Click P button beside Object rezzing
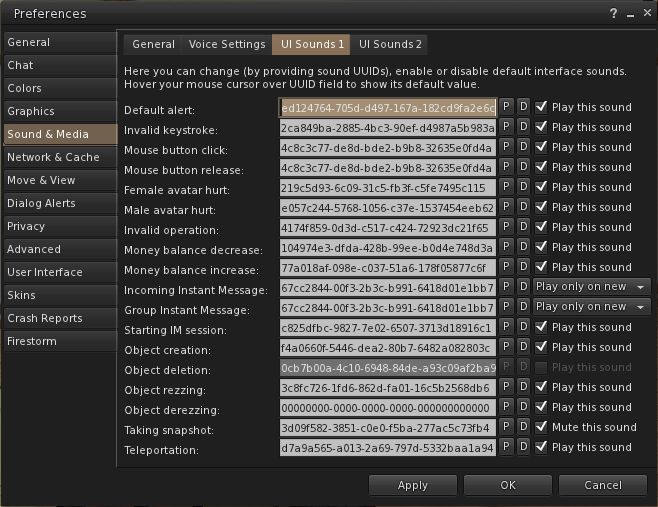 506,387
